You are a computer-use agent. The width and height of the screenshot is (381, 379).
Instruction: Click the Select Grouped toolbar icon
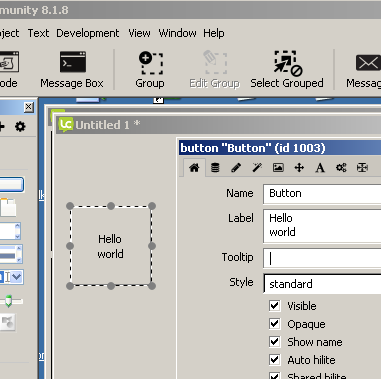pos(287,70)
